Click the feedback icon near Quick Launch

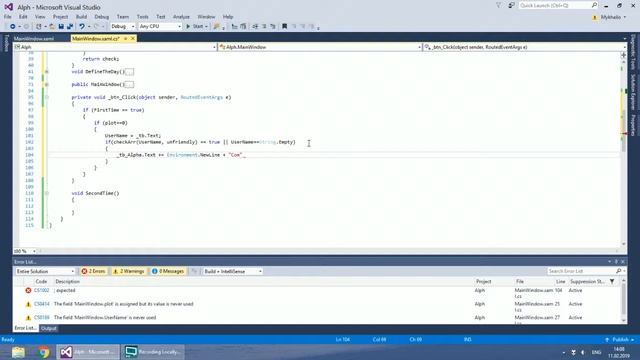click(511, 6)
